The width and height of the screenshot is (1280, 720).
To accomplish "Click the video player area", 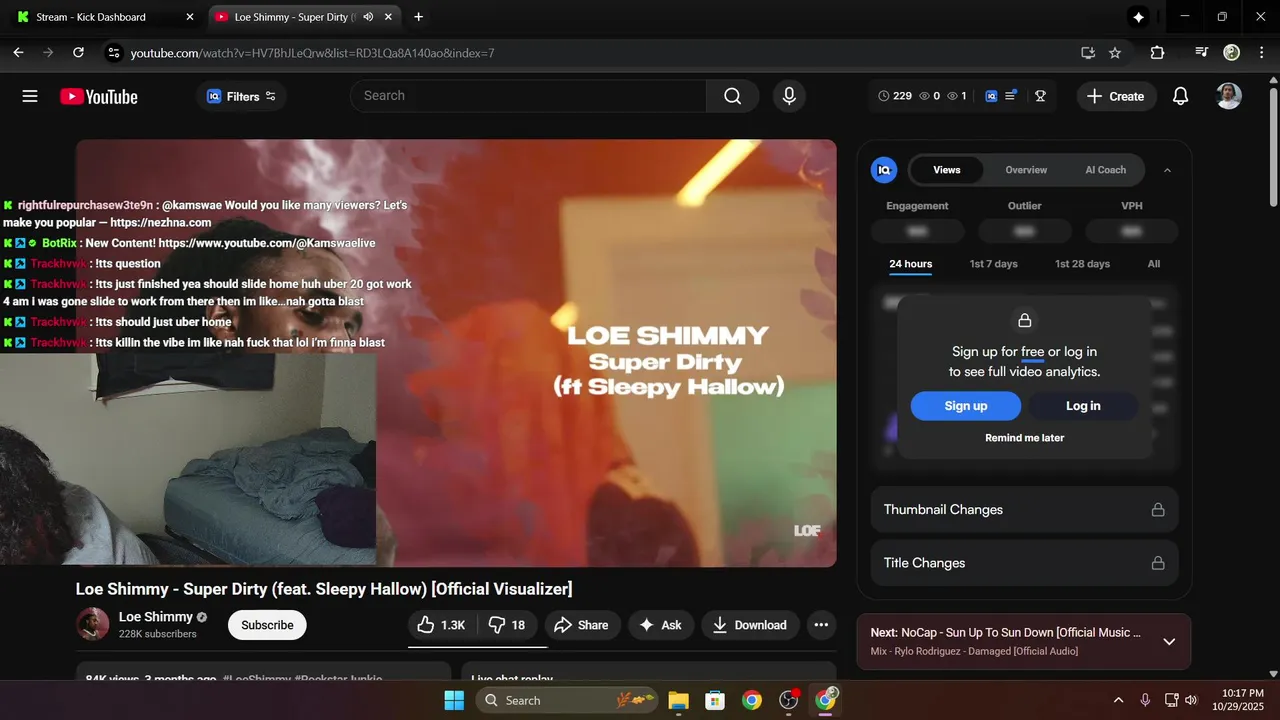I will tap(456, 353).
